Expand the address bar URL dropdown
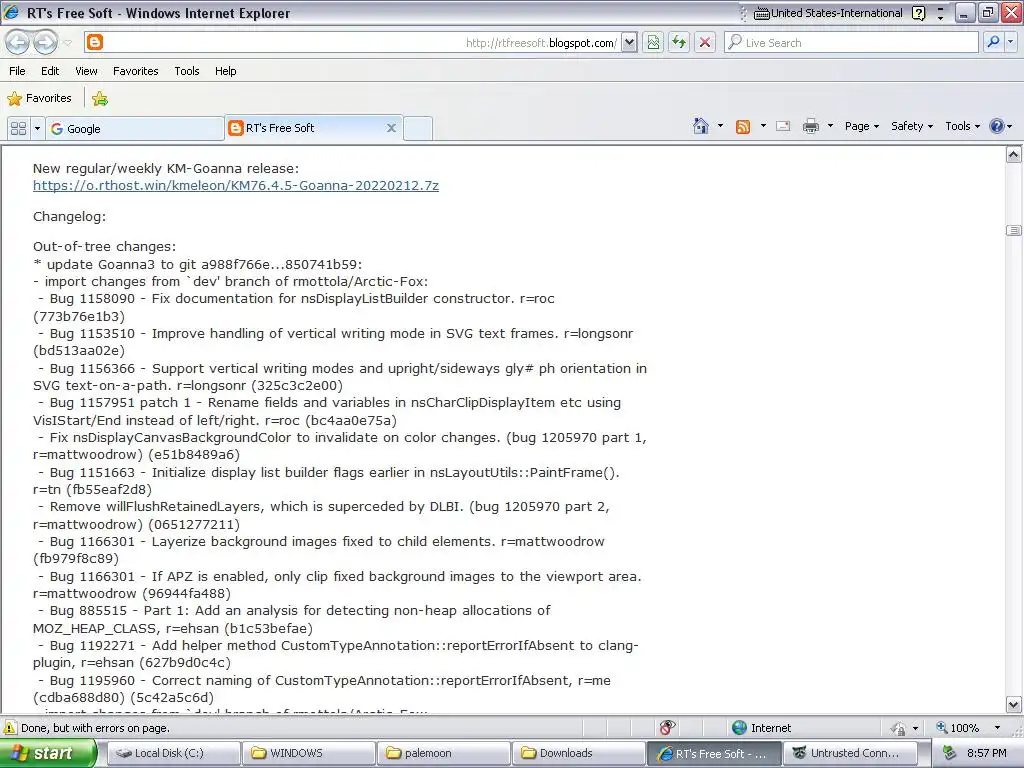Screen dimensions: 1024x768 click(x=628, y=43)
